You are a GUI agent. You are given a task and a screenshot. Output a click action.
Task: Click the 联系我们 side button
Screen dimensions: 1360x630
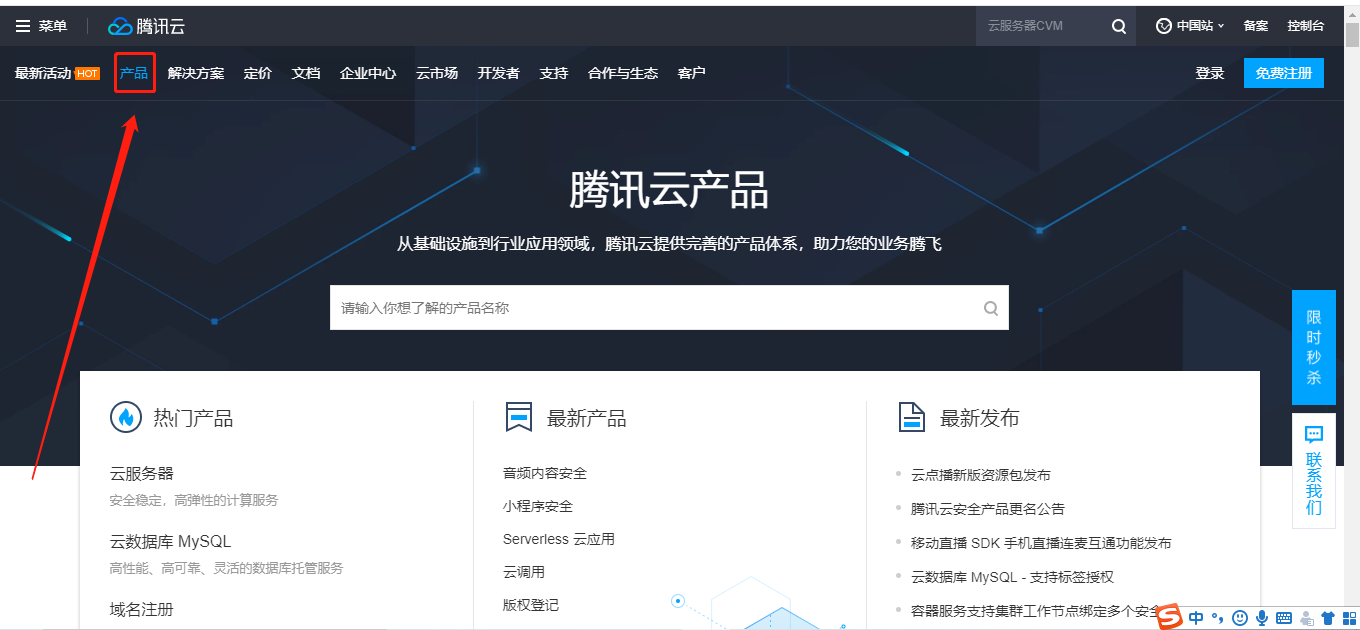[x=1314, y=471]
